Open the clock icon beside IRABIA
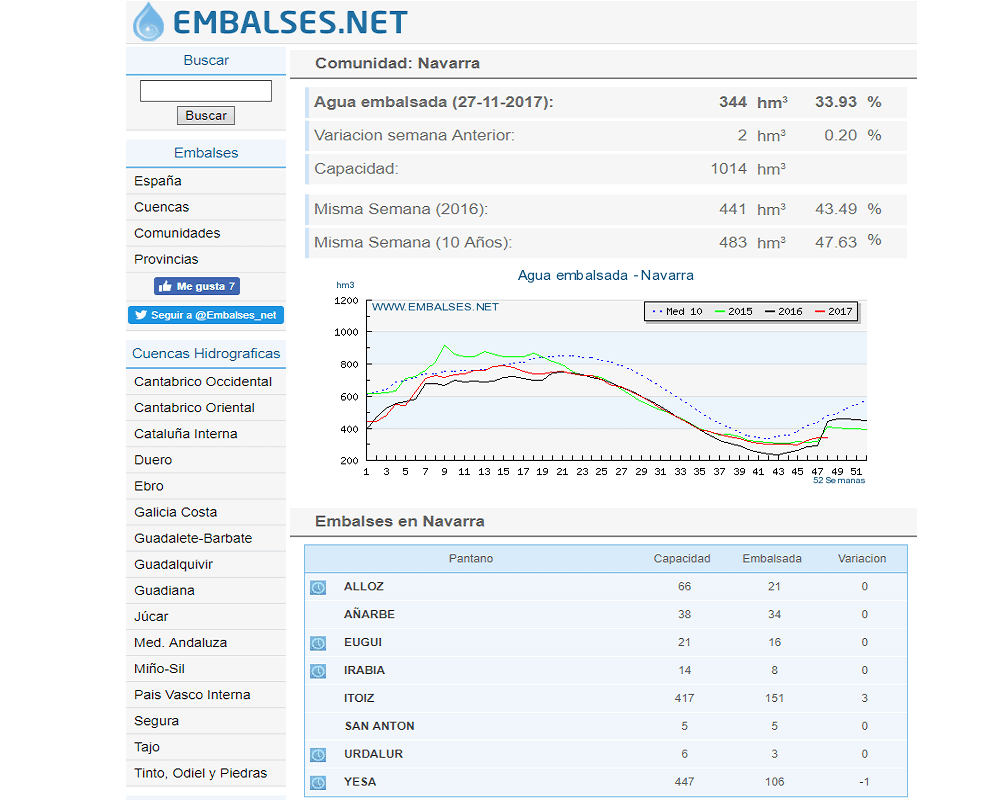999x800 pixels. [x=317, y=671]
